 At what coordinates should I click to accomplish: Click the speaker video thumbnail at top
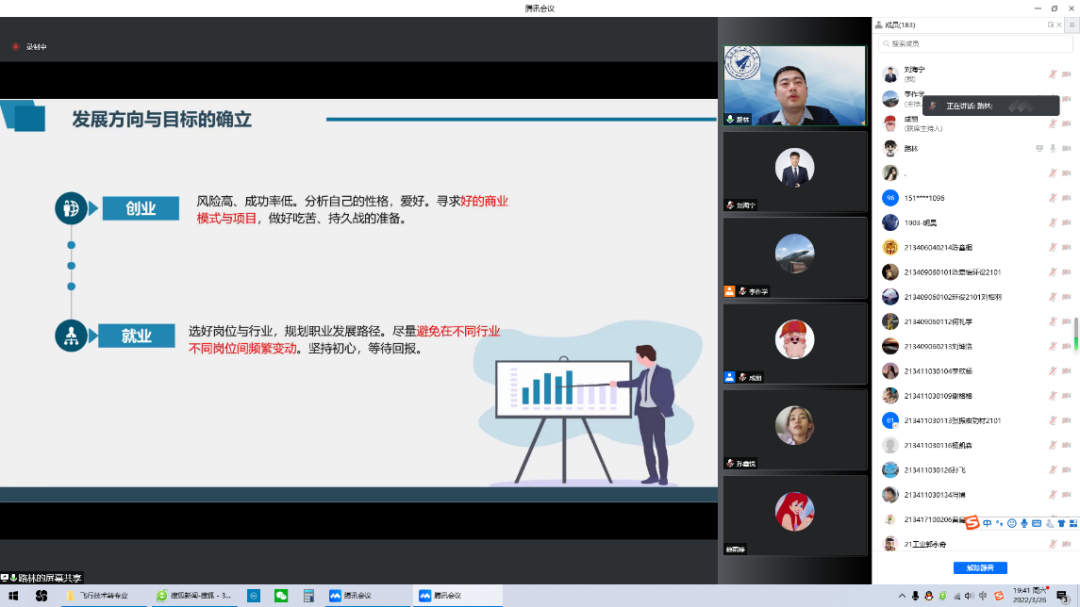794,86
